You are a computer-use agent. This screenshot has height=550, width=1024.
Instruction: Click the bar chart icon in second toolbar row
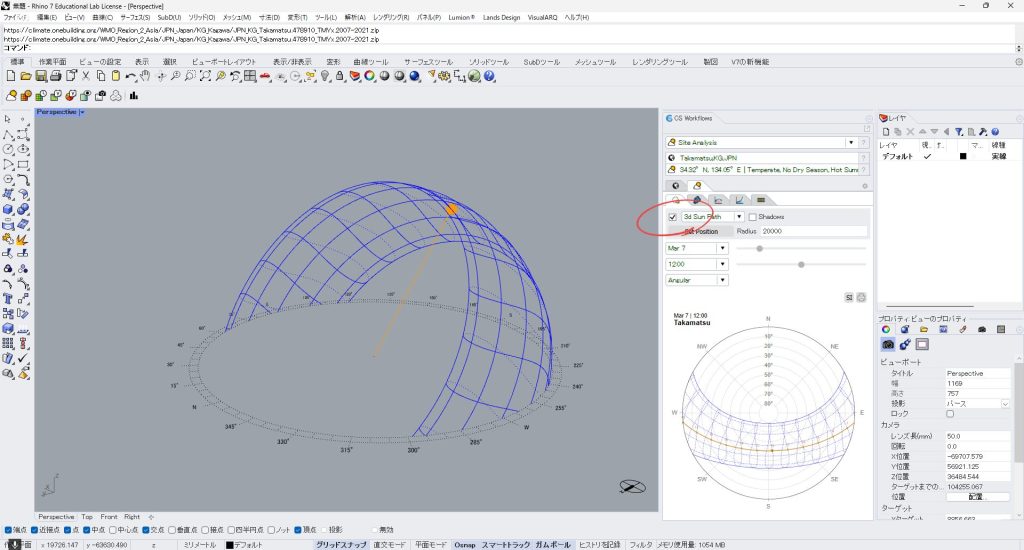click(132, 96)
